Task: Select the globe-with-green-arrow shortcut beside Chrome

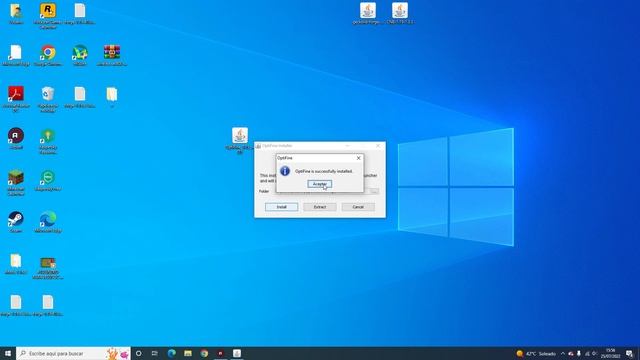Action: coord(80,55)
